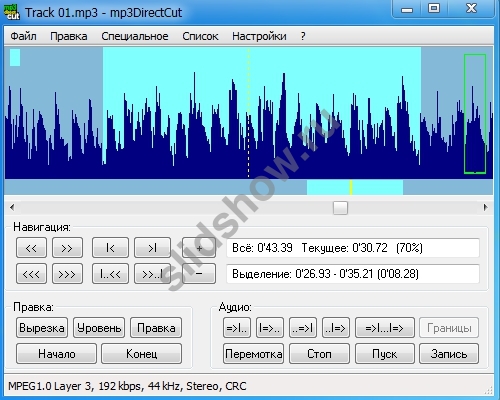Viewport: 500px width, 400px height.
Task: Open the Файл menu
Action: pyautogui.click(x=23, y=36)
